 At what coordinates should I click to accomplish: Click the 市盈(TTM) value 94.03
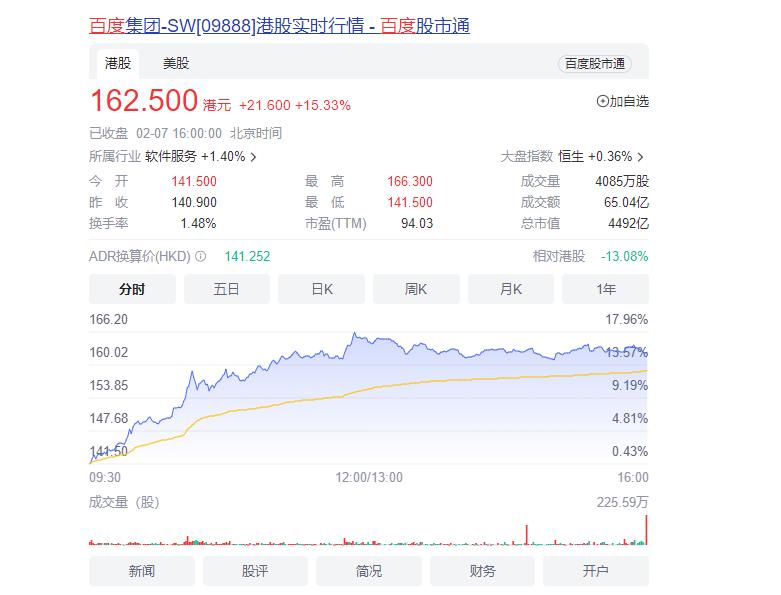(417, 224)
